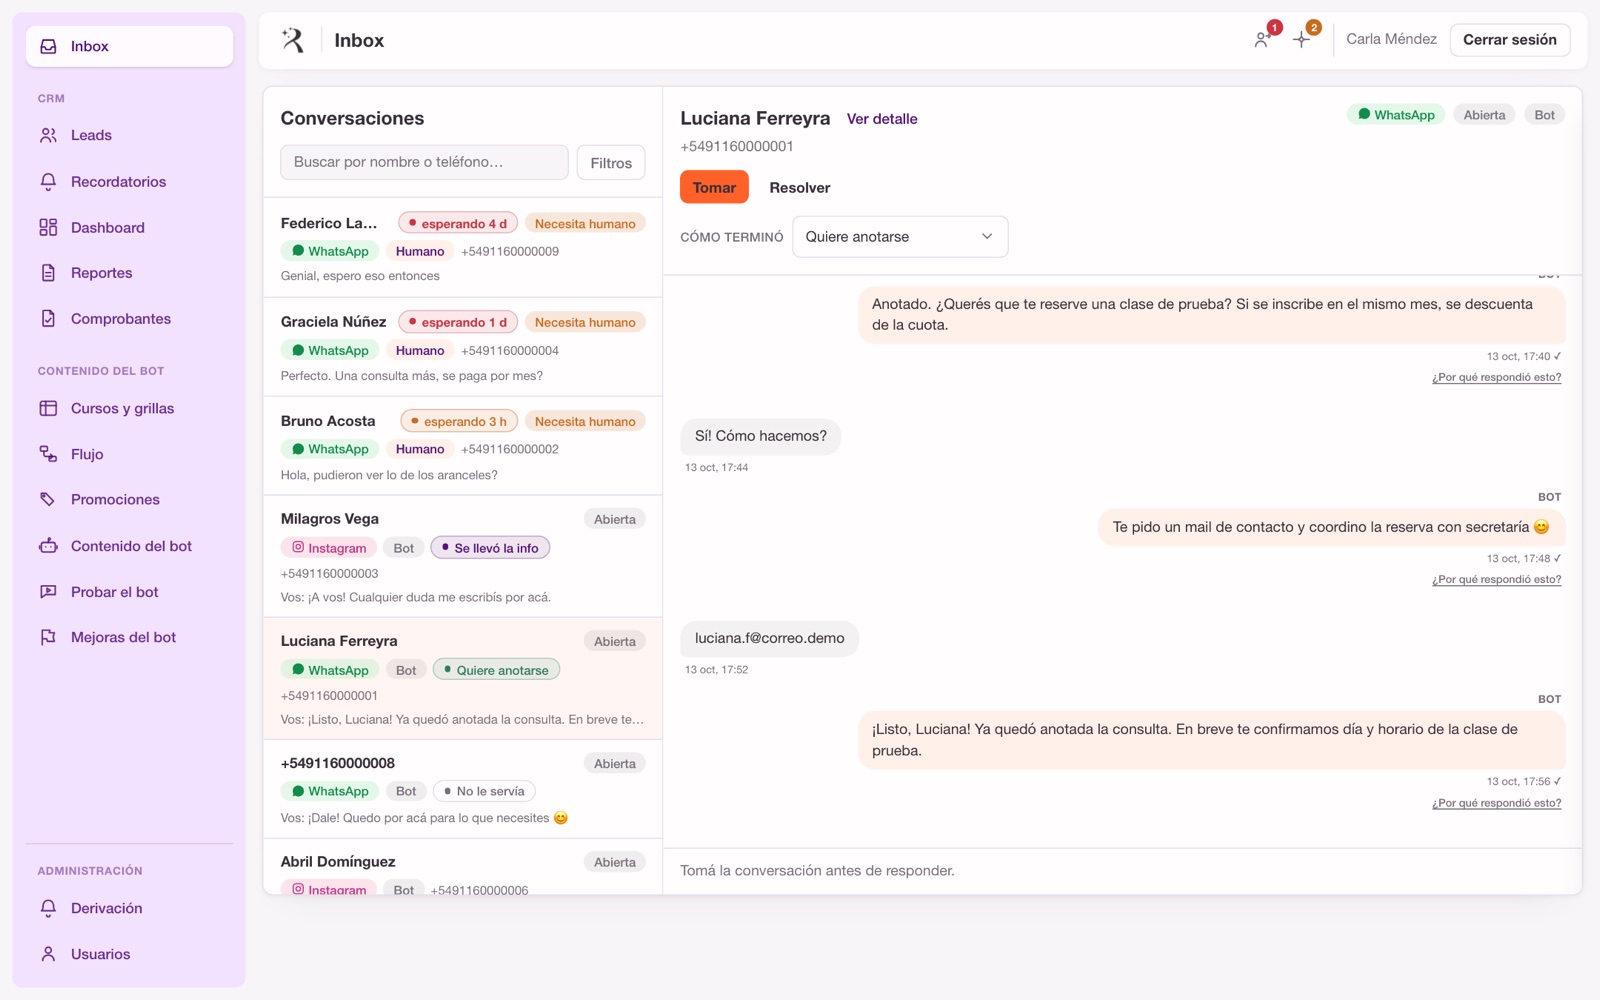Focus the Buscar por nombre search field
Viewport: 1600px width, 1000px height.
[x=424, y=162]
